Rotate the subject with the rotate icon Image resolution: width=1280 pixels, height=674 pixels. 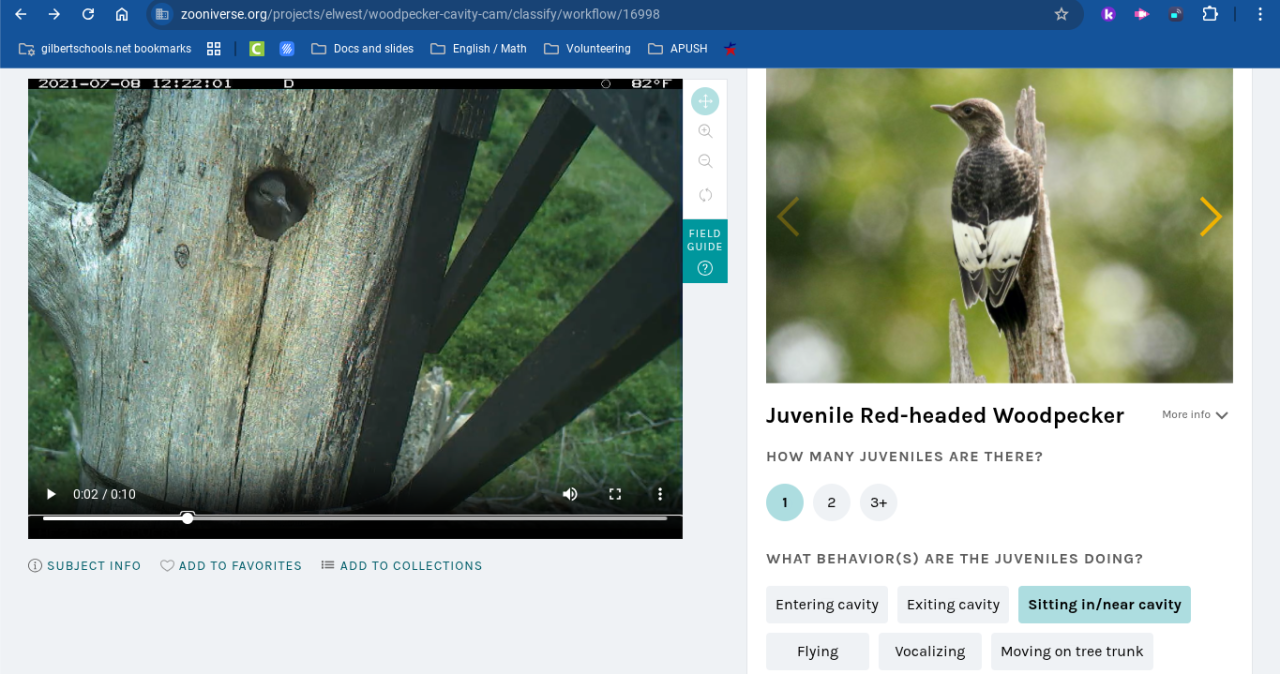point(705,195)
